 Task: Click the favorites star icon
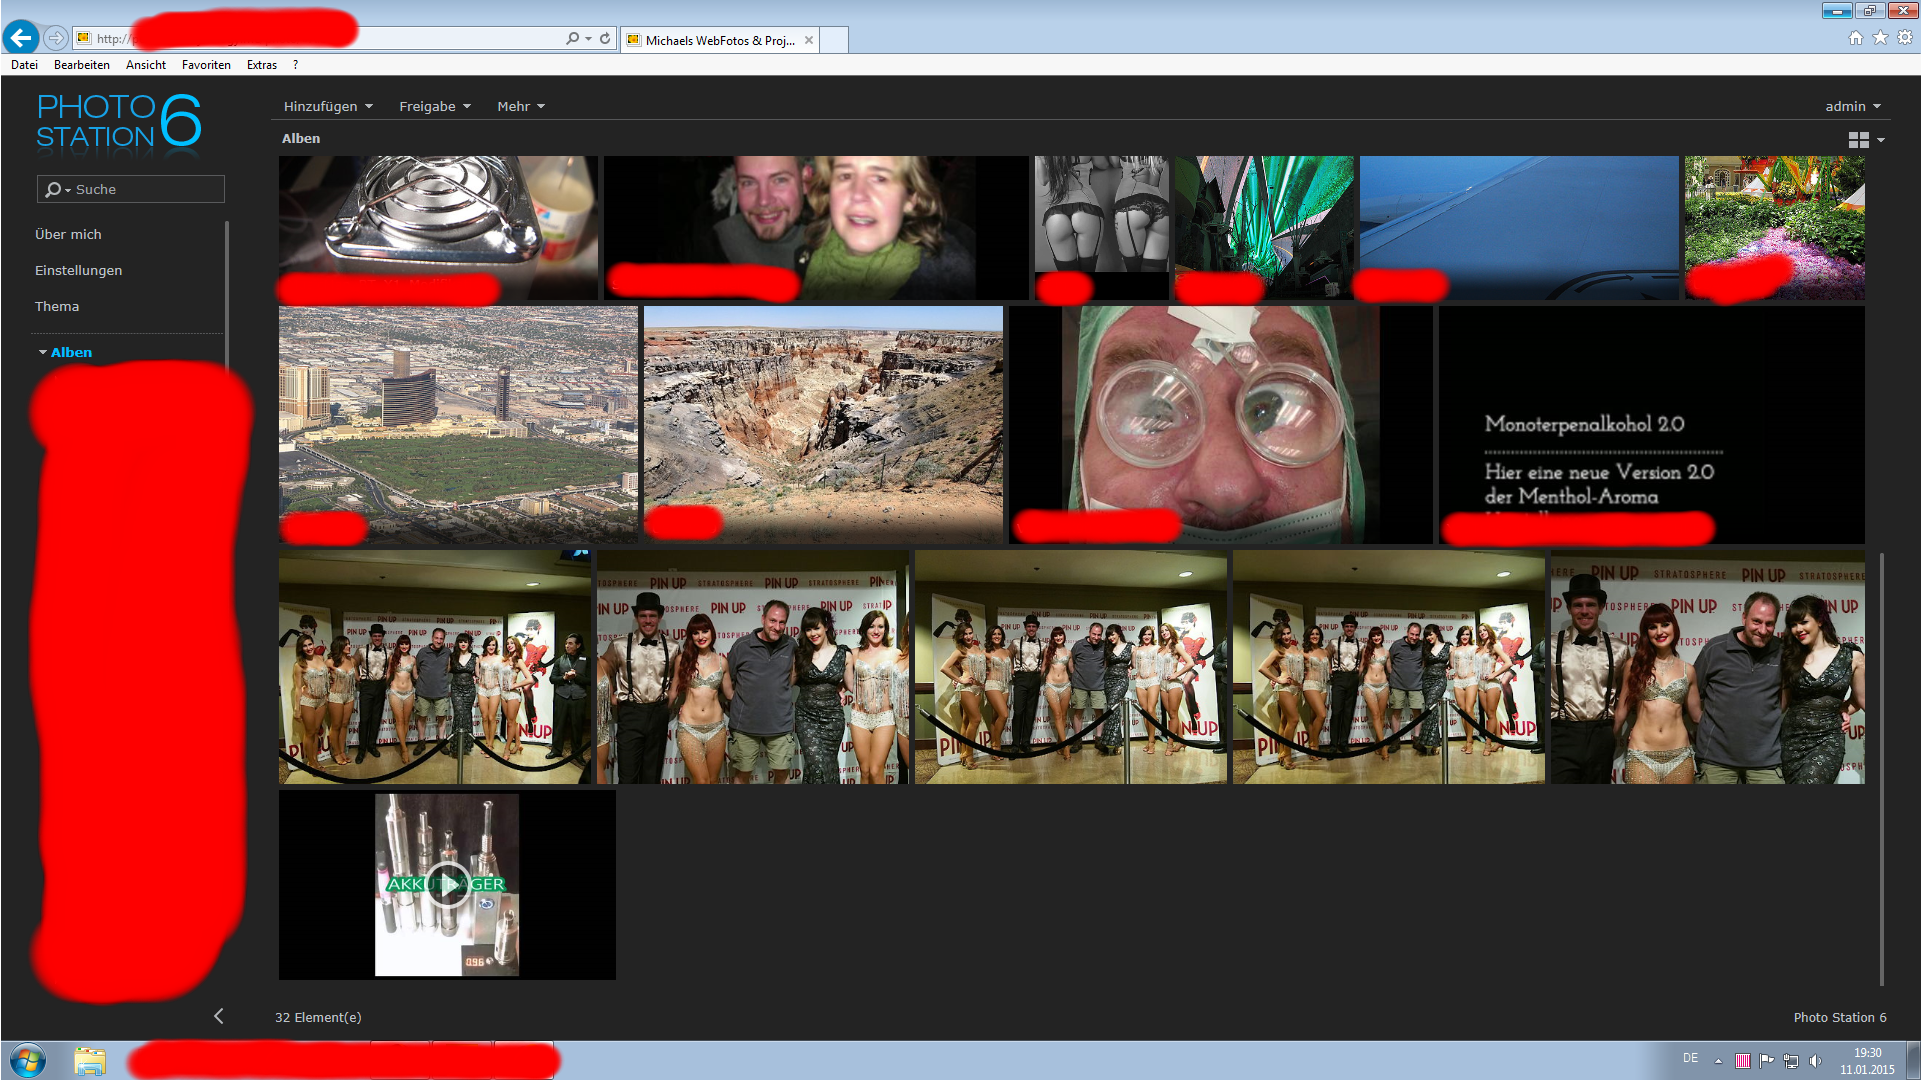1880,38
